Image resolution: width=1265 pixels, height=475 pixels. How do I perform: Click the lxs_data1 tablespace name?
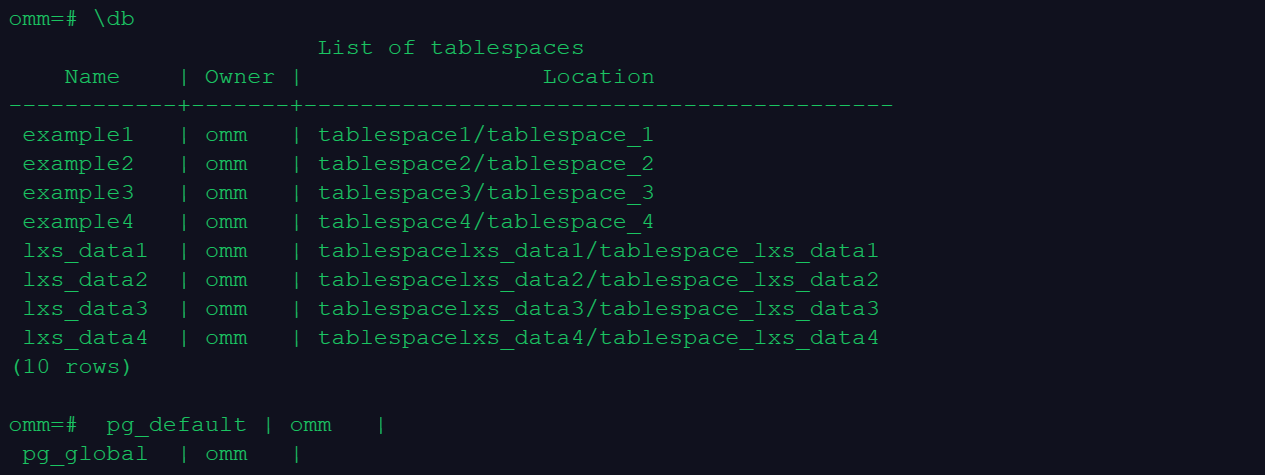coord(85,251)
